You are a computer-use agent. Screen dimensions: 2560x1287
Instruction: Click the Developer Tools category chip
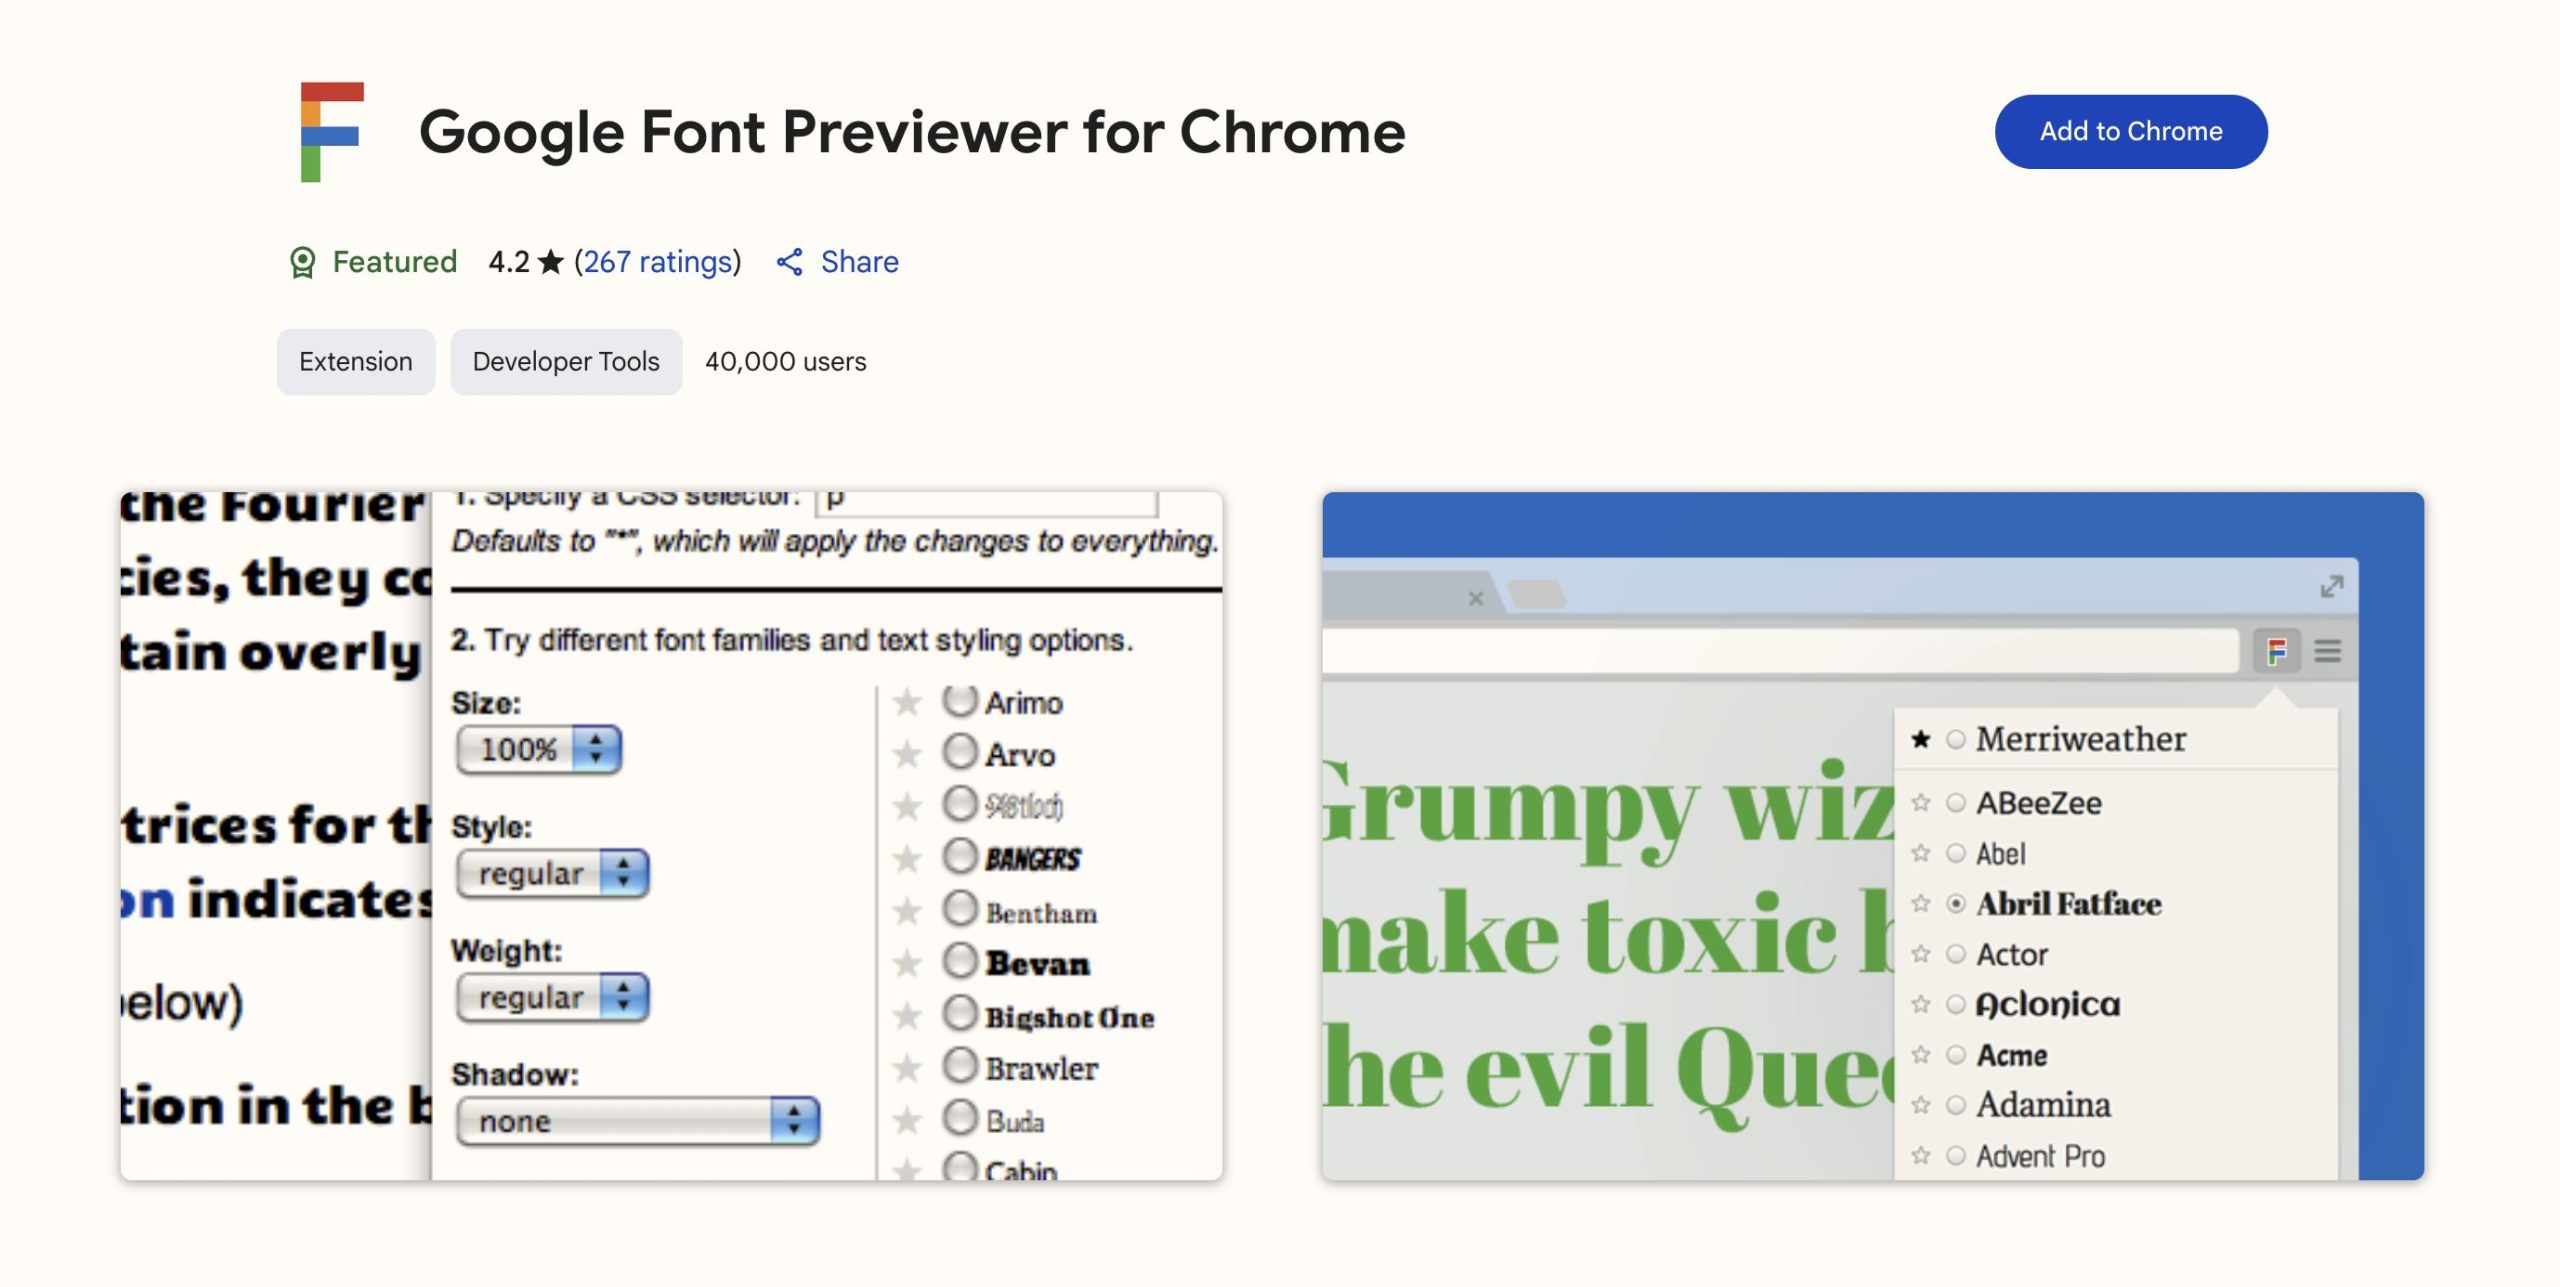pyautogui.click(x=565, y=362)
